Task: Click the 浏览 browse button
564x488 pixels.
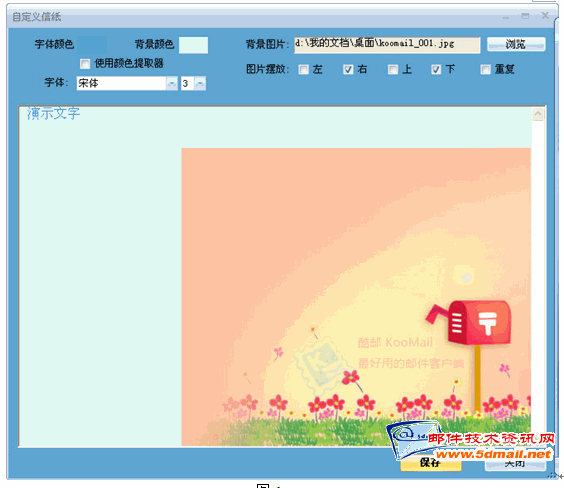Action: [516, 44]
